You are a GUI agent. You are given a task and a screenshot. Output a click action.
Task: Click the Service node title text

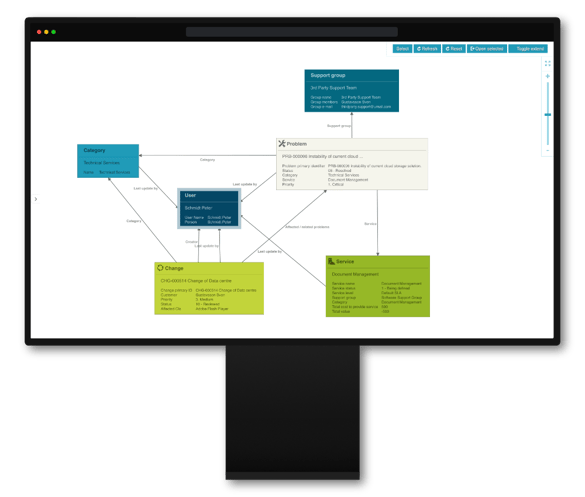pyautogui.click(x=345, y=262)
